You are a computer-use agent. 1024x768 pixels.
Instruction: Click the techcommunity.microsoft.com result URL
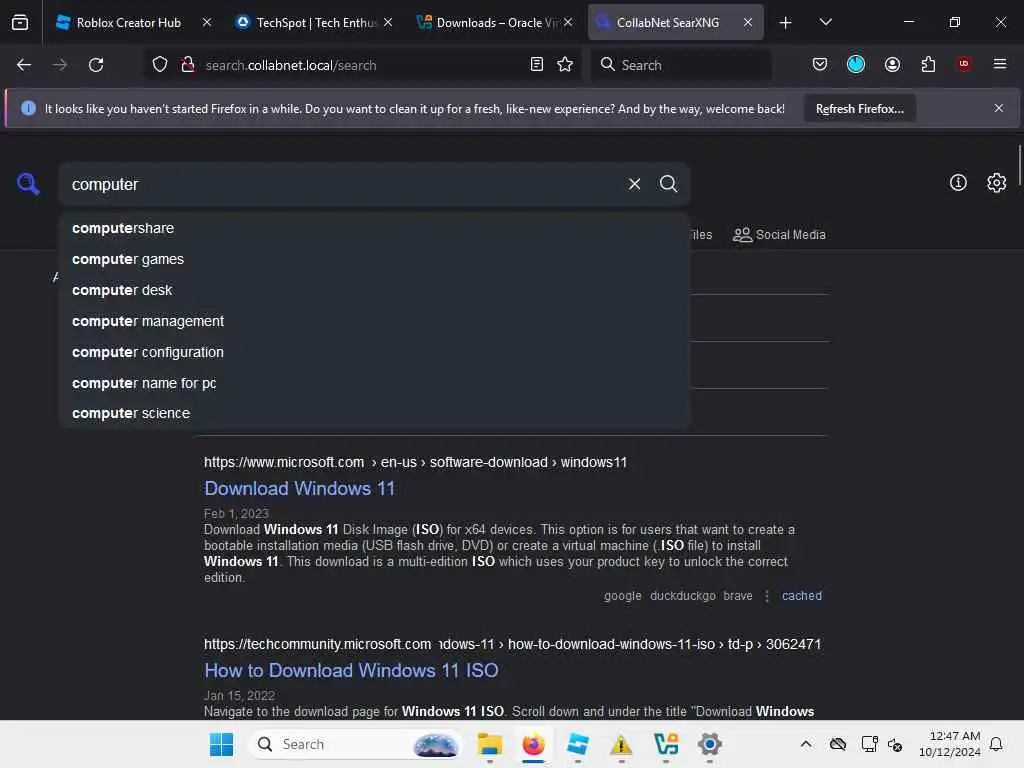tap(512, 644)
